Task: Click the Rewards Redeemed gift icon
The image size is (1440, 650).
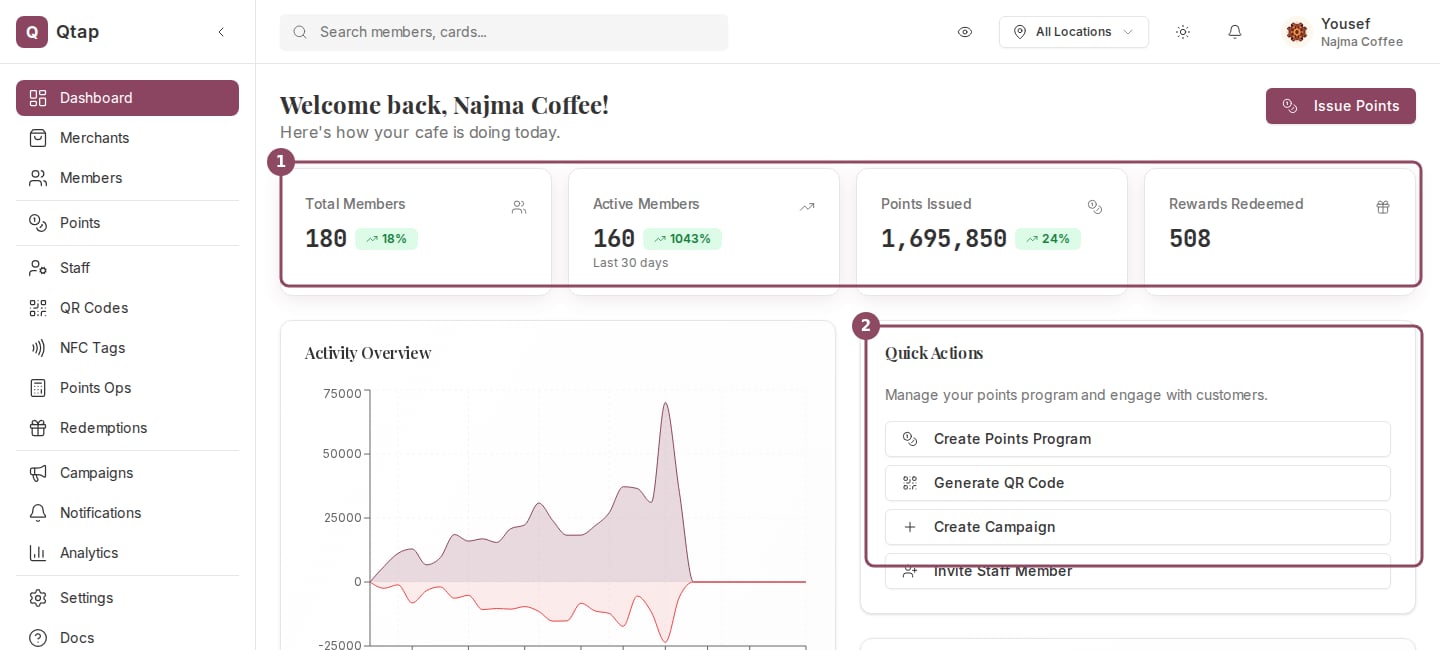Action: pos(1383,208)
